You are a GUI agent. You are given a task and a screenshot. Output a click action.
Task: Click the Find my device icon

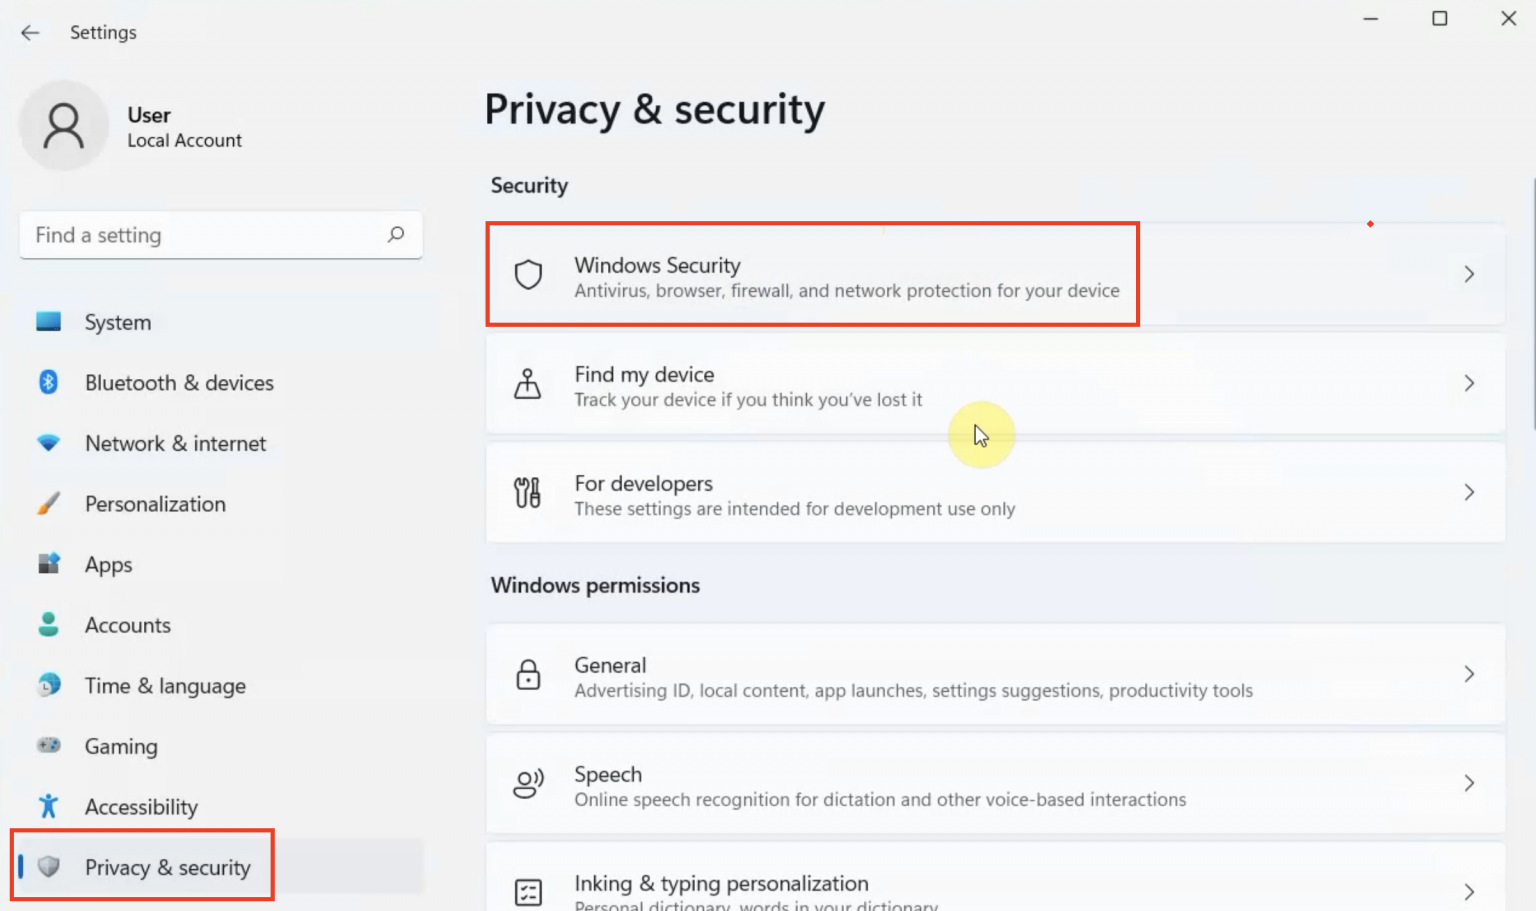click(527, 384)
